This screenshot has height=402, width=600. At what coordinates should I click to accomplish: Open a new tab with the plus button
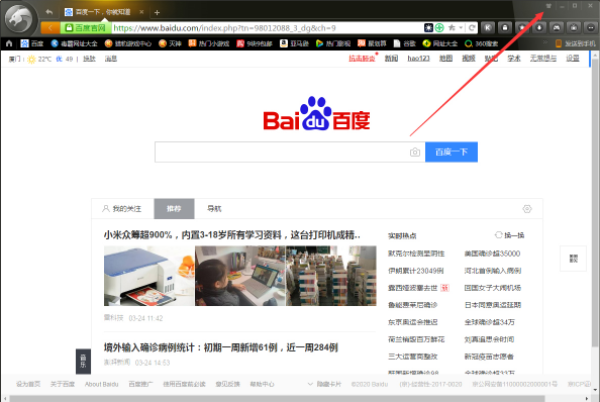(157, 13)
